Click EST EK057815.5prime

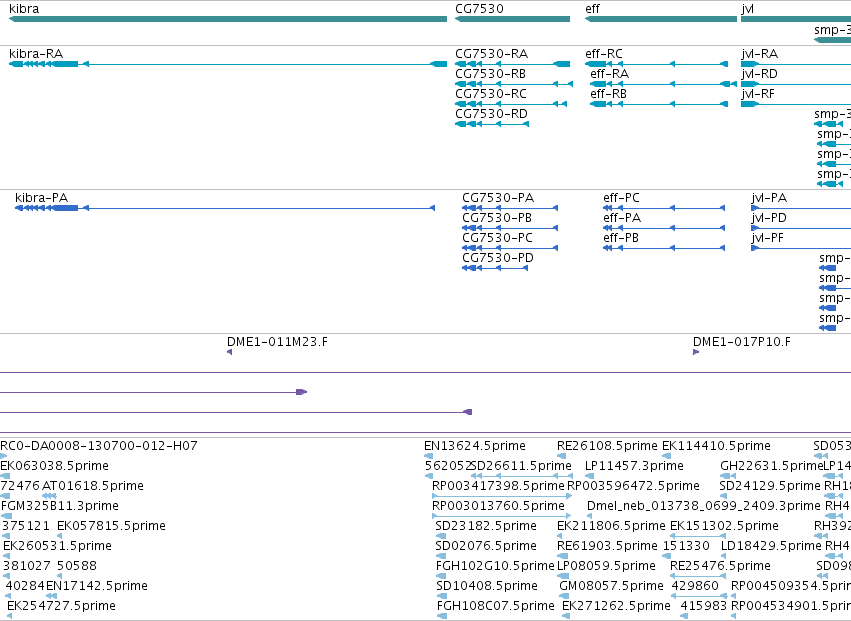tap(111, 526)
